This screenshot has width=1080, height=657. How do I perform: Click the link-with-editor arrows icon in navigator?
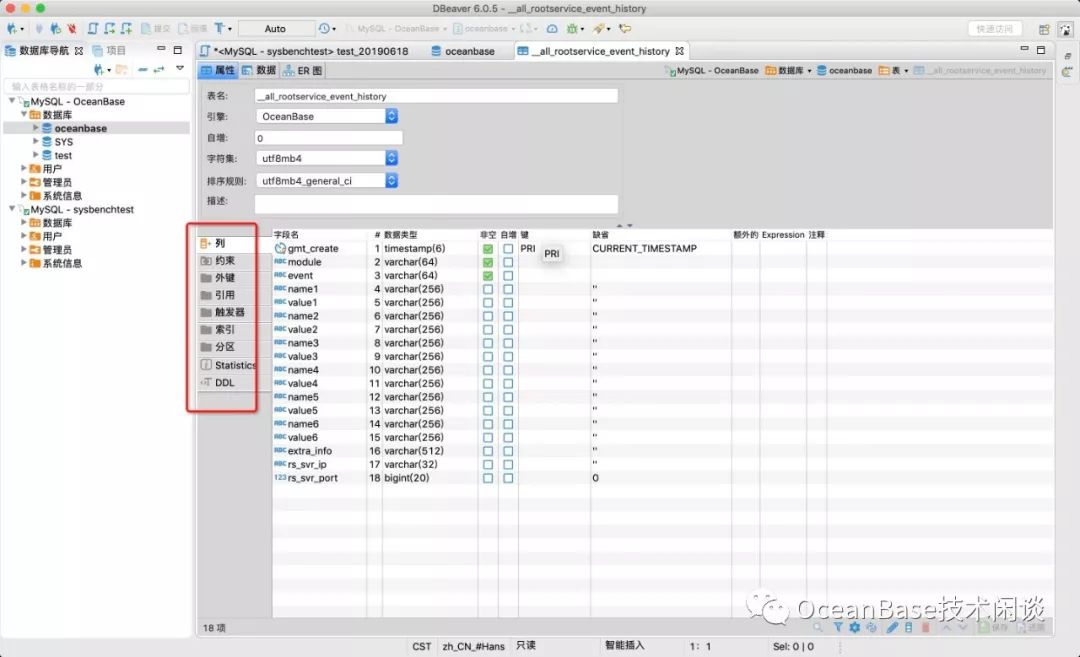tap(159, 69)
